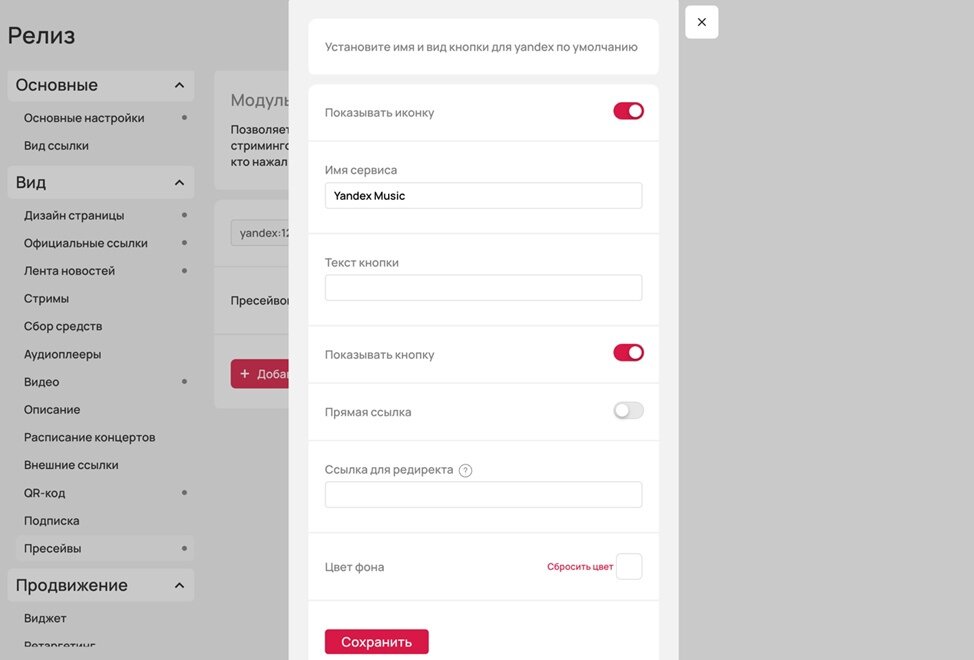The image size is (974, 660).
Task: Open the Цвет фона color swatch
Action: tap(629, 566)
